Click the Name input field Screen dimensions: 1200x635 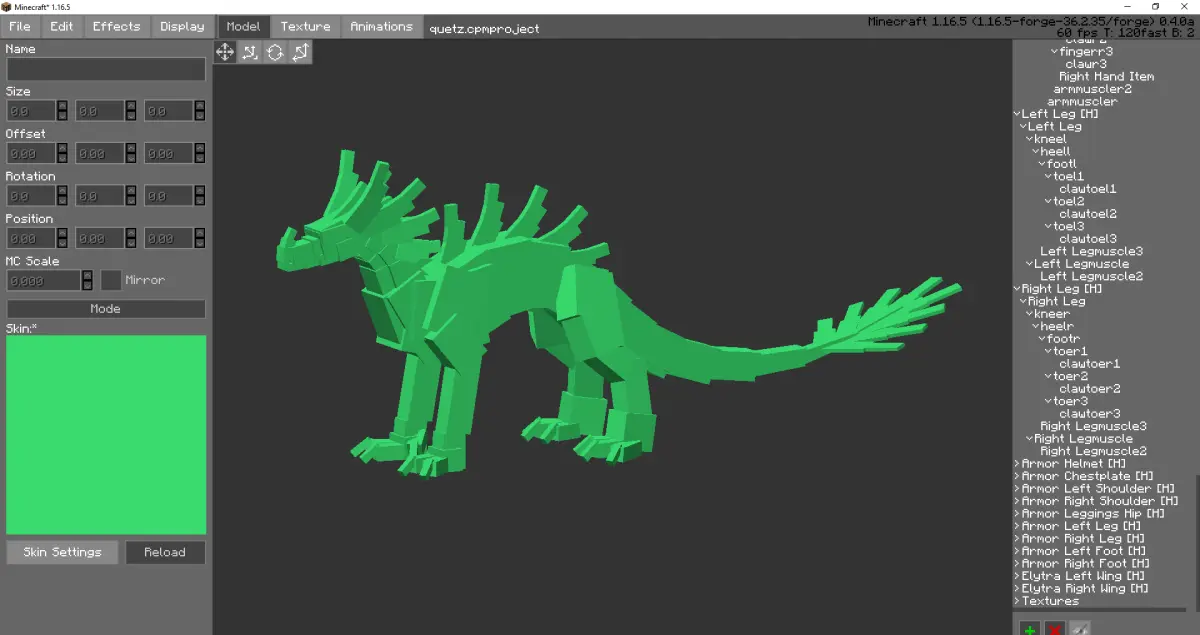[x=106, y=69]
